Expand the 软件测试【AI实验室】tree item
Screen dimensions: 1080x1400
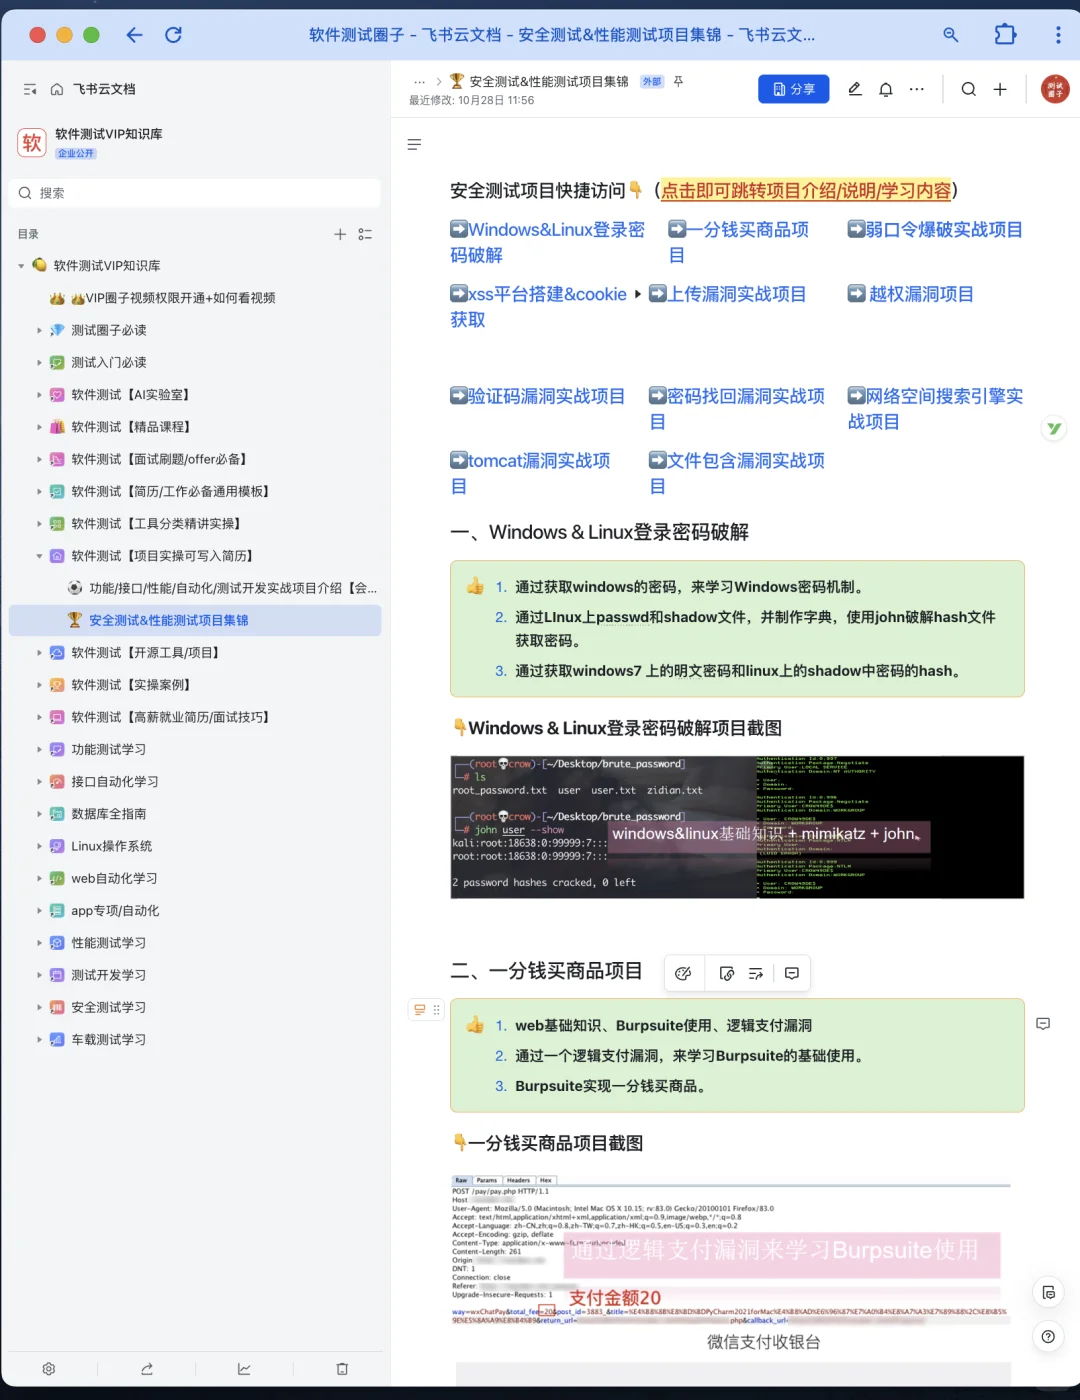(x=39, y=394)
